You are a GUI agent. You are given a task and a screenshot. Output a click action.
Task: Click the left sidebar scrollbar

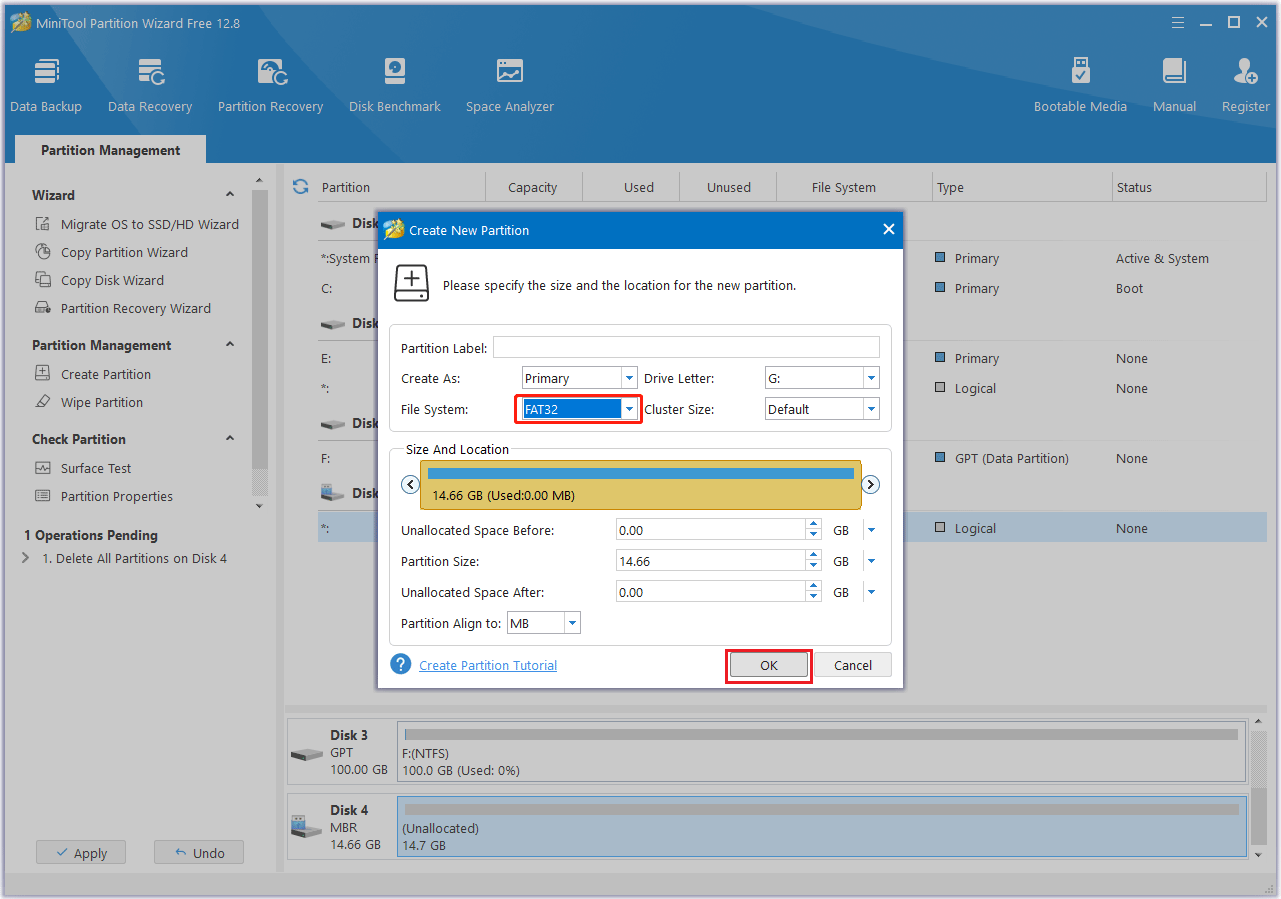click(x=260, y=330)
